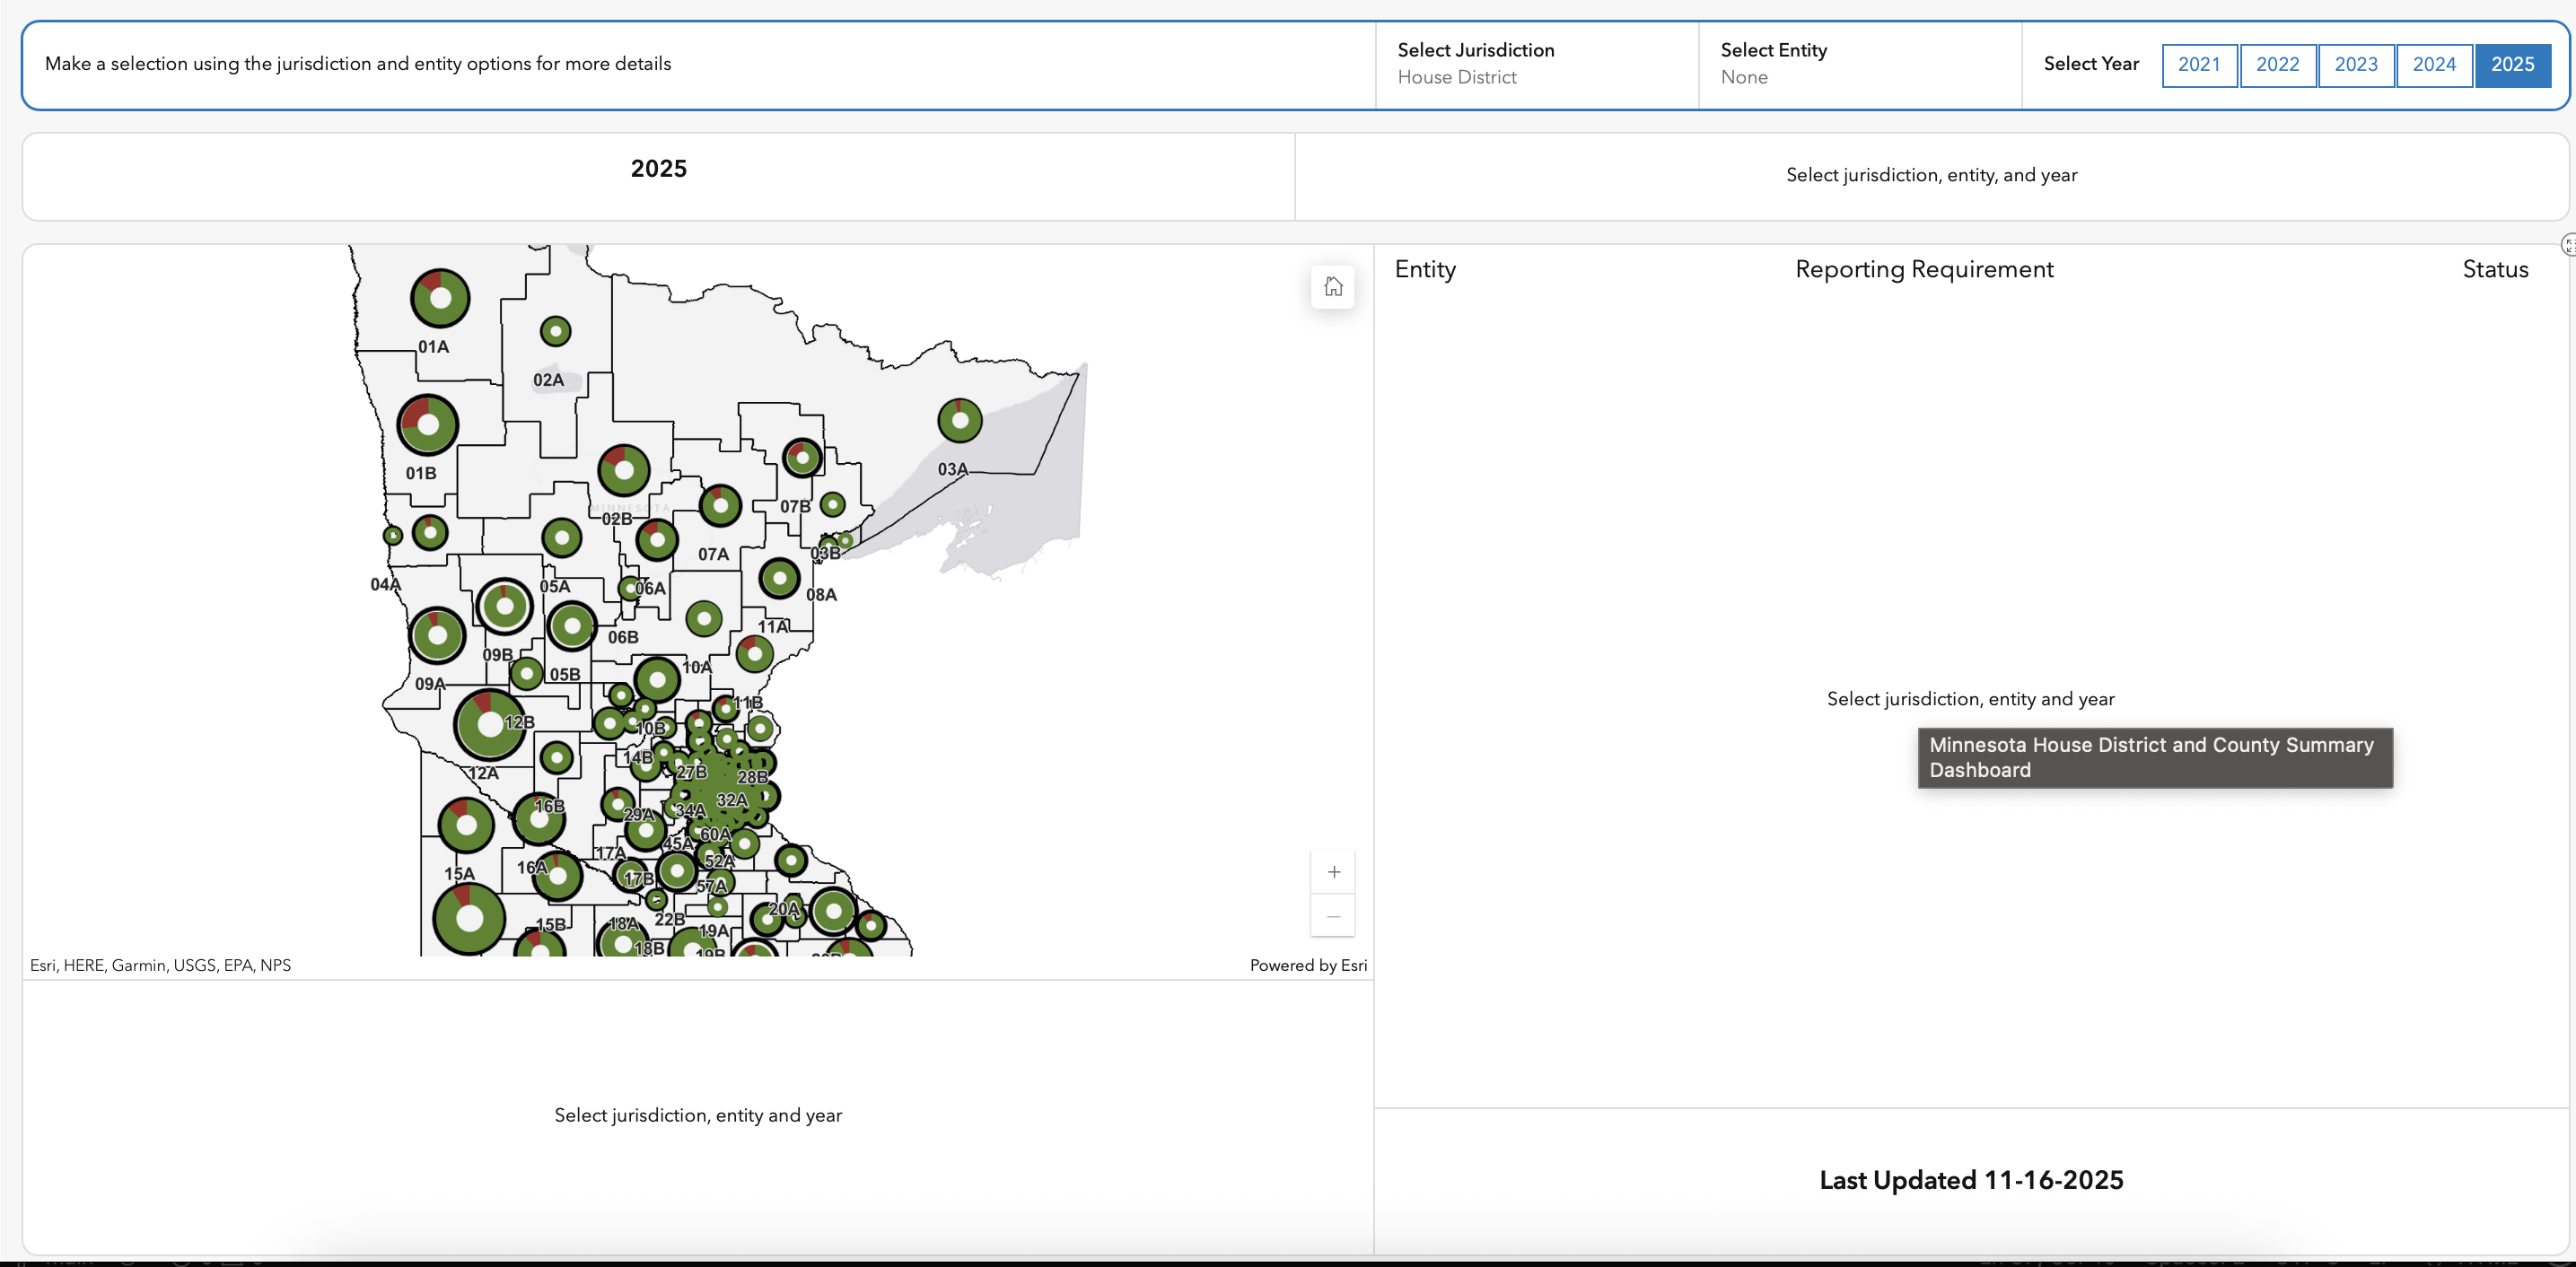Image resolution: width=2576 pixels, height=1267 pixels.
Task: Select the 2021 year option
Action: (x=2199, y=65)
